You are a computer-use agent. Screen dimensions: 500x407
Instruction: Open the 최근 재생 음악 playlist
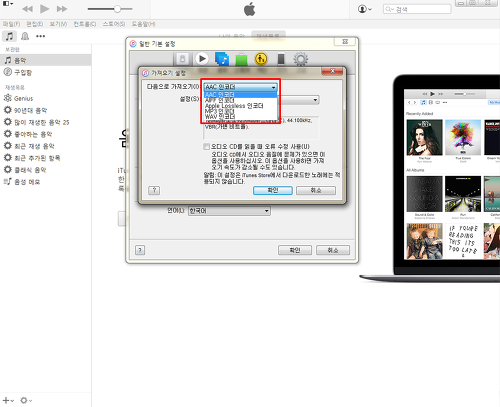click(45, 146)
